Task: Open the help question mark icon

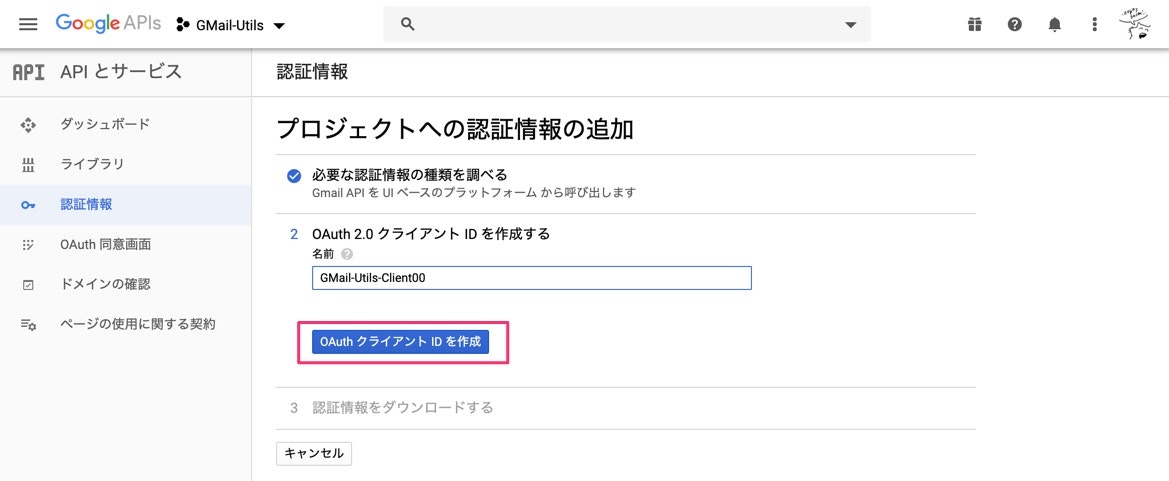Action: [1014, 25]
